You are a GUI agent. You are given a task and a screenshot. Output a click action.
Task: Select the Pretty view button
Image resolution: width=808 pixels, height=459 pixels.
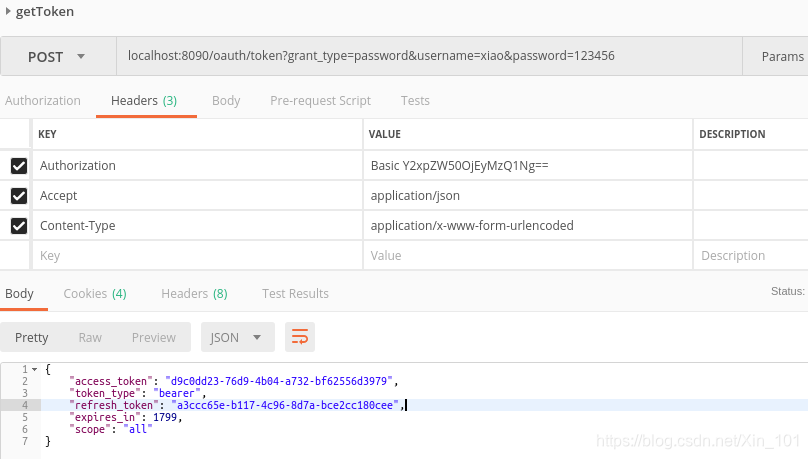(31, 337)
